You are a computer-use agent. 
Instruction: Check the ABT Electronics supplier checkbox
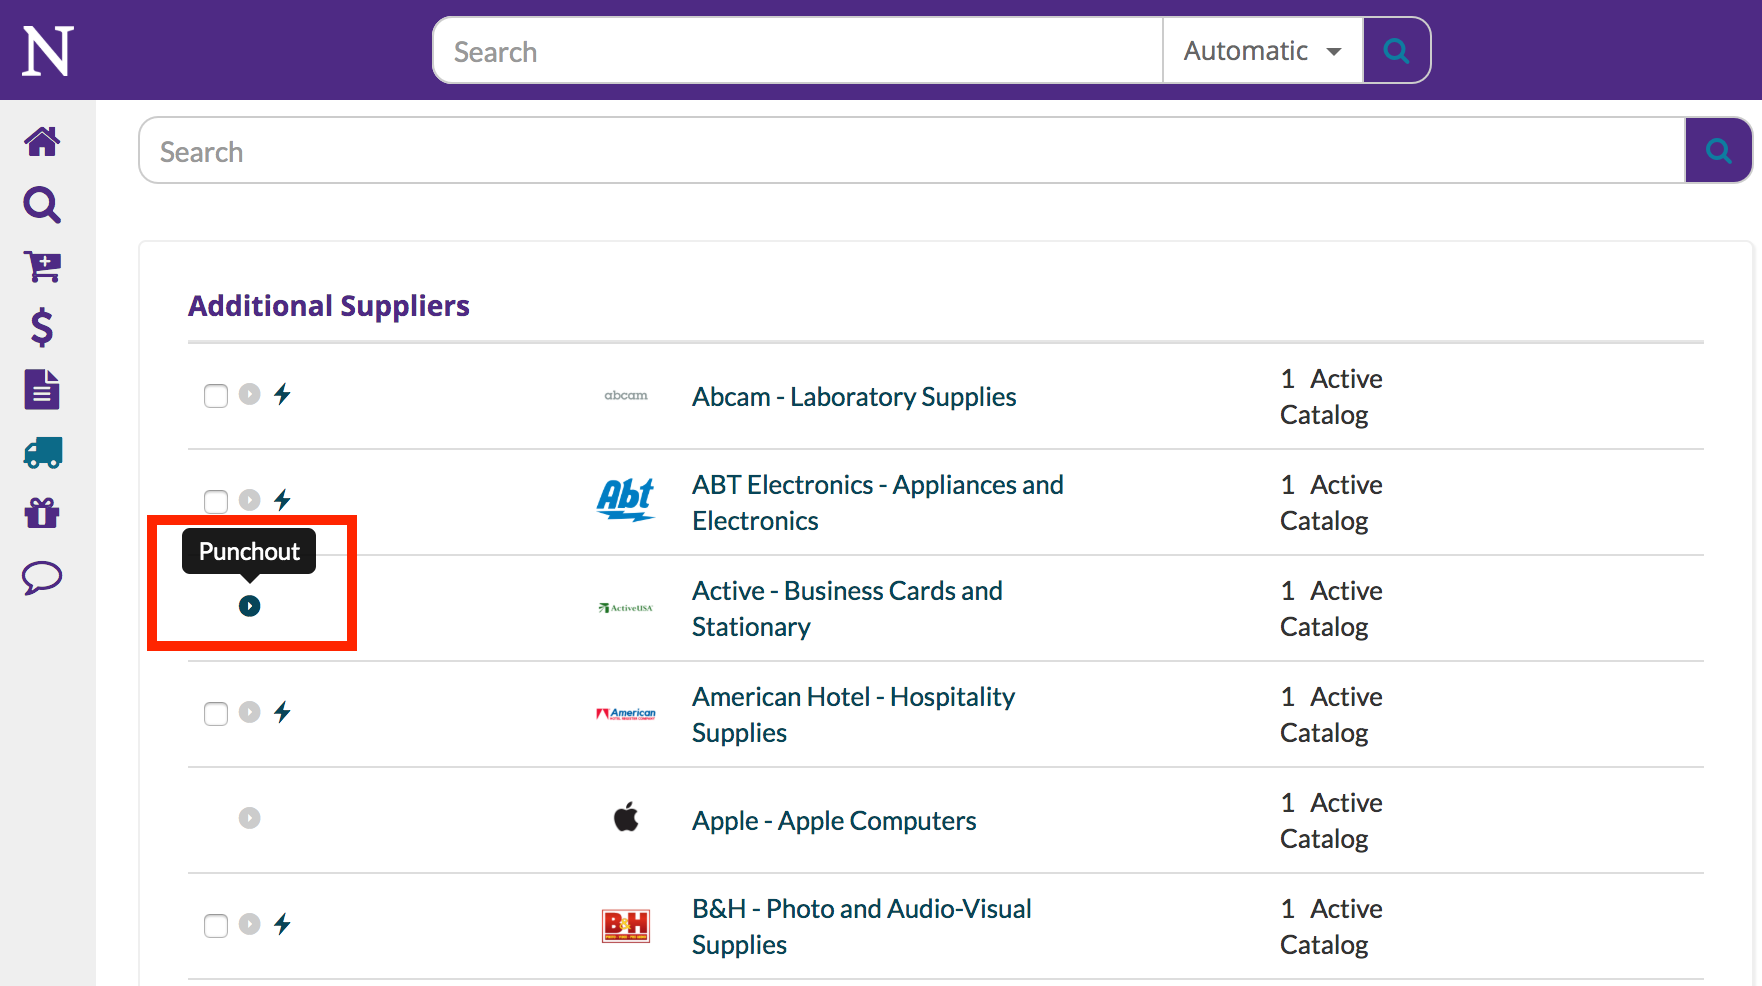pos(216,502)
